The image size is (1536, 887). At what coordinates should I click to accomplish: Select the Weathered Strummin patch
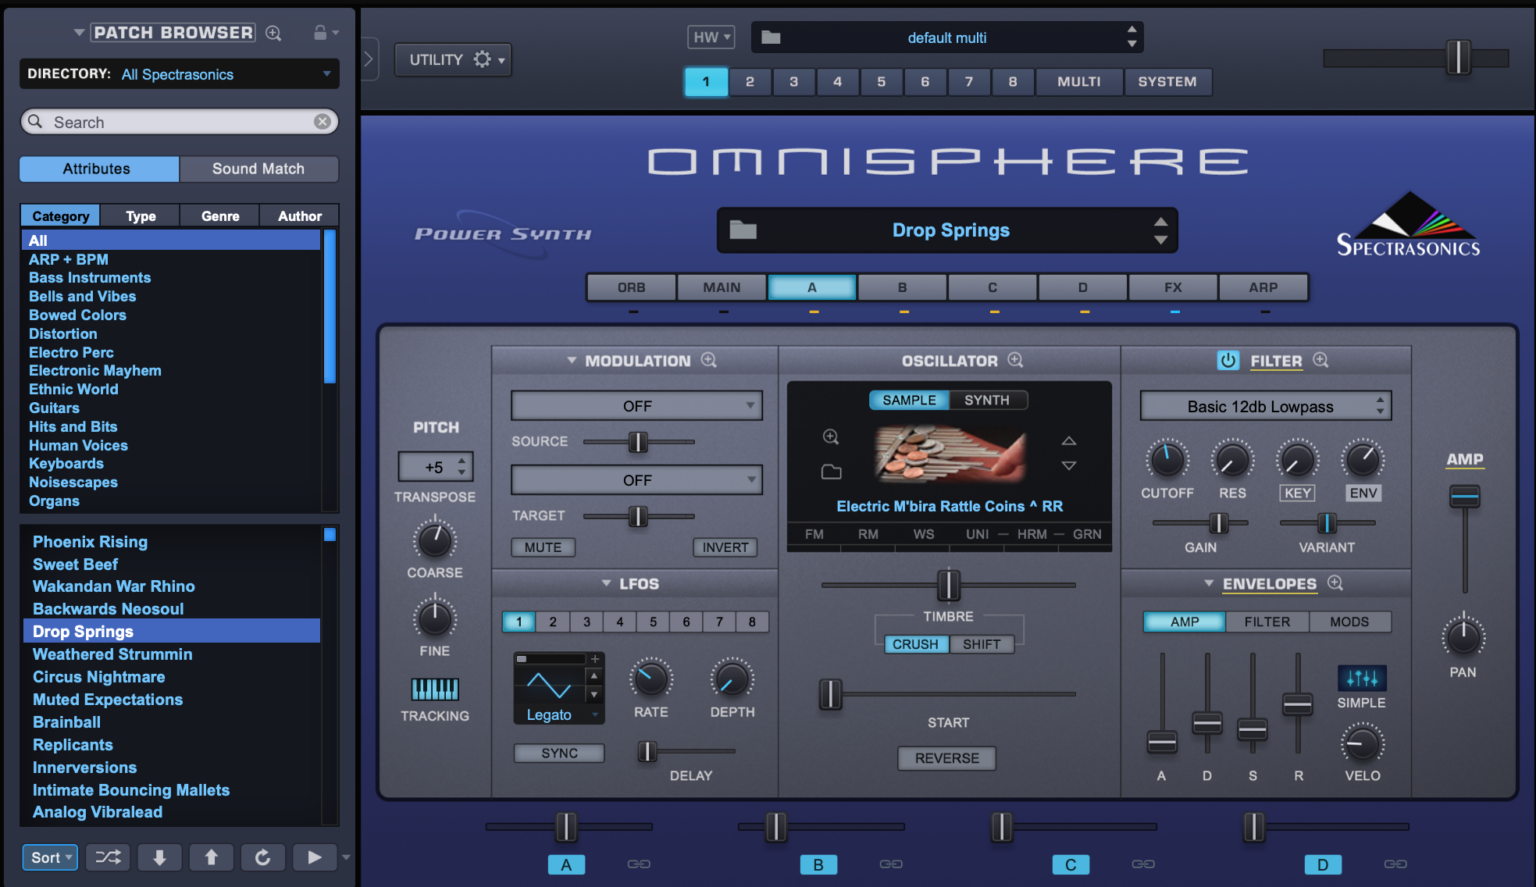tap(112, 654)
